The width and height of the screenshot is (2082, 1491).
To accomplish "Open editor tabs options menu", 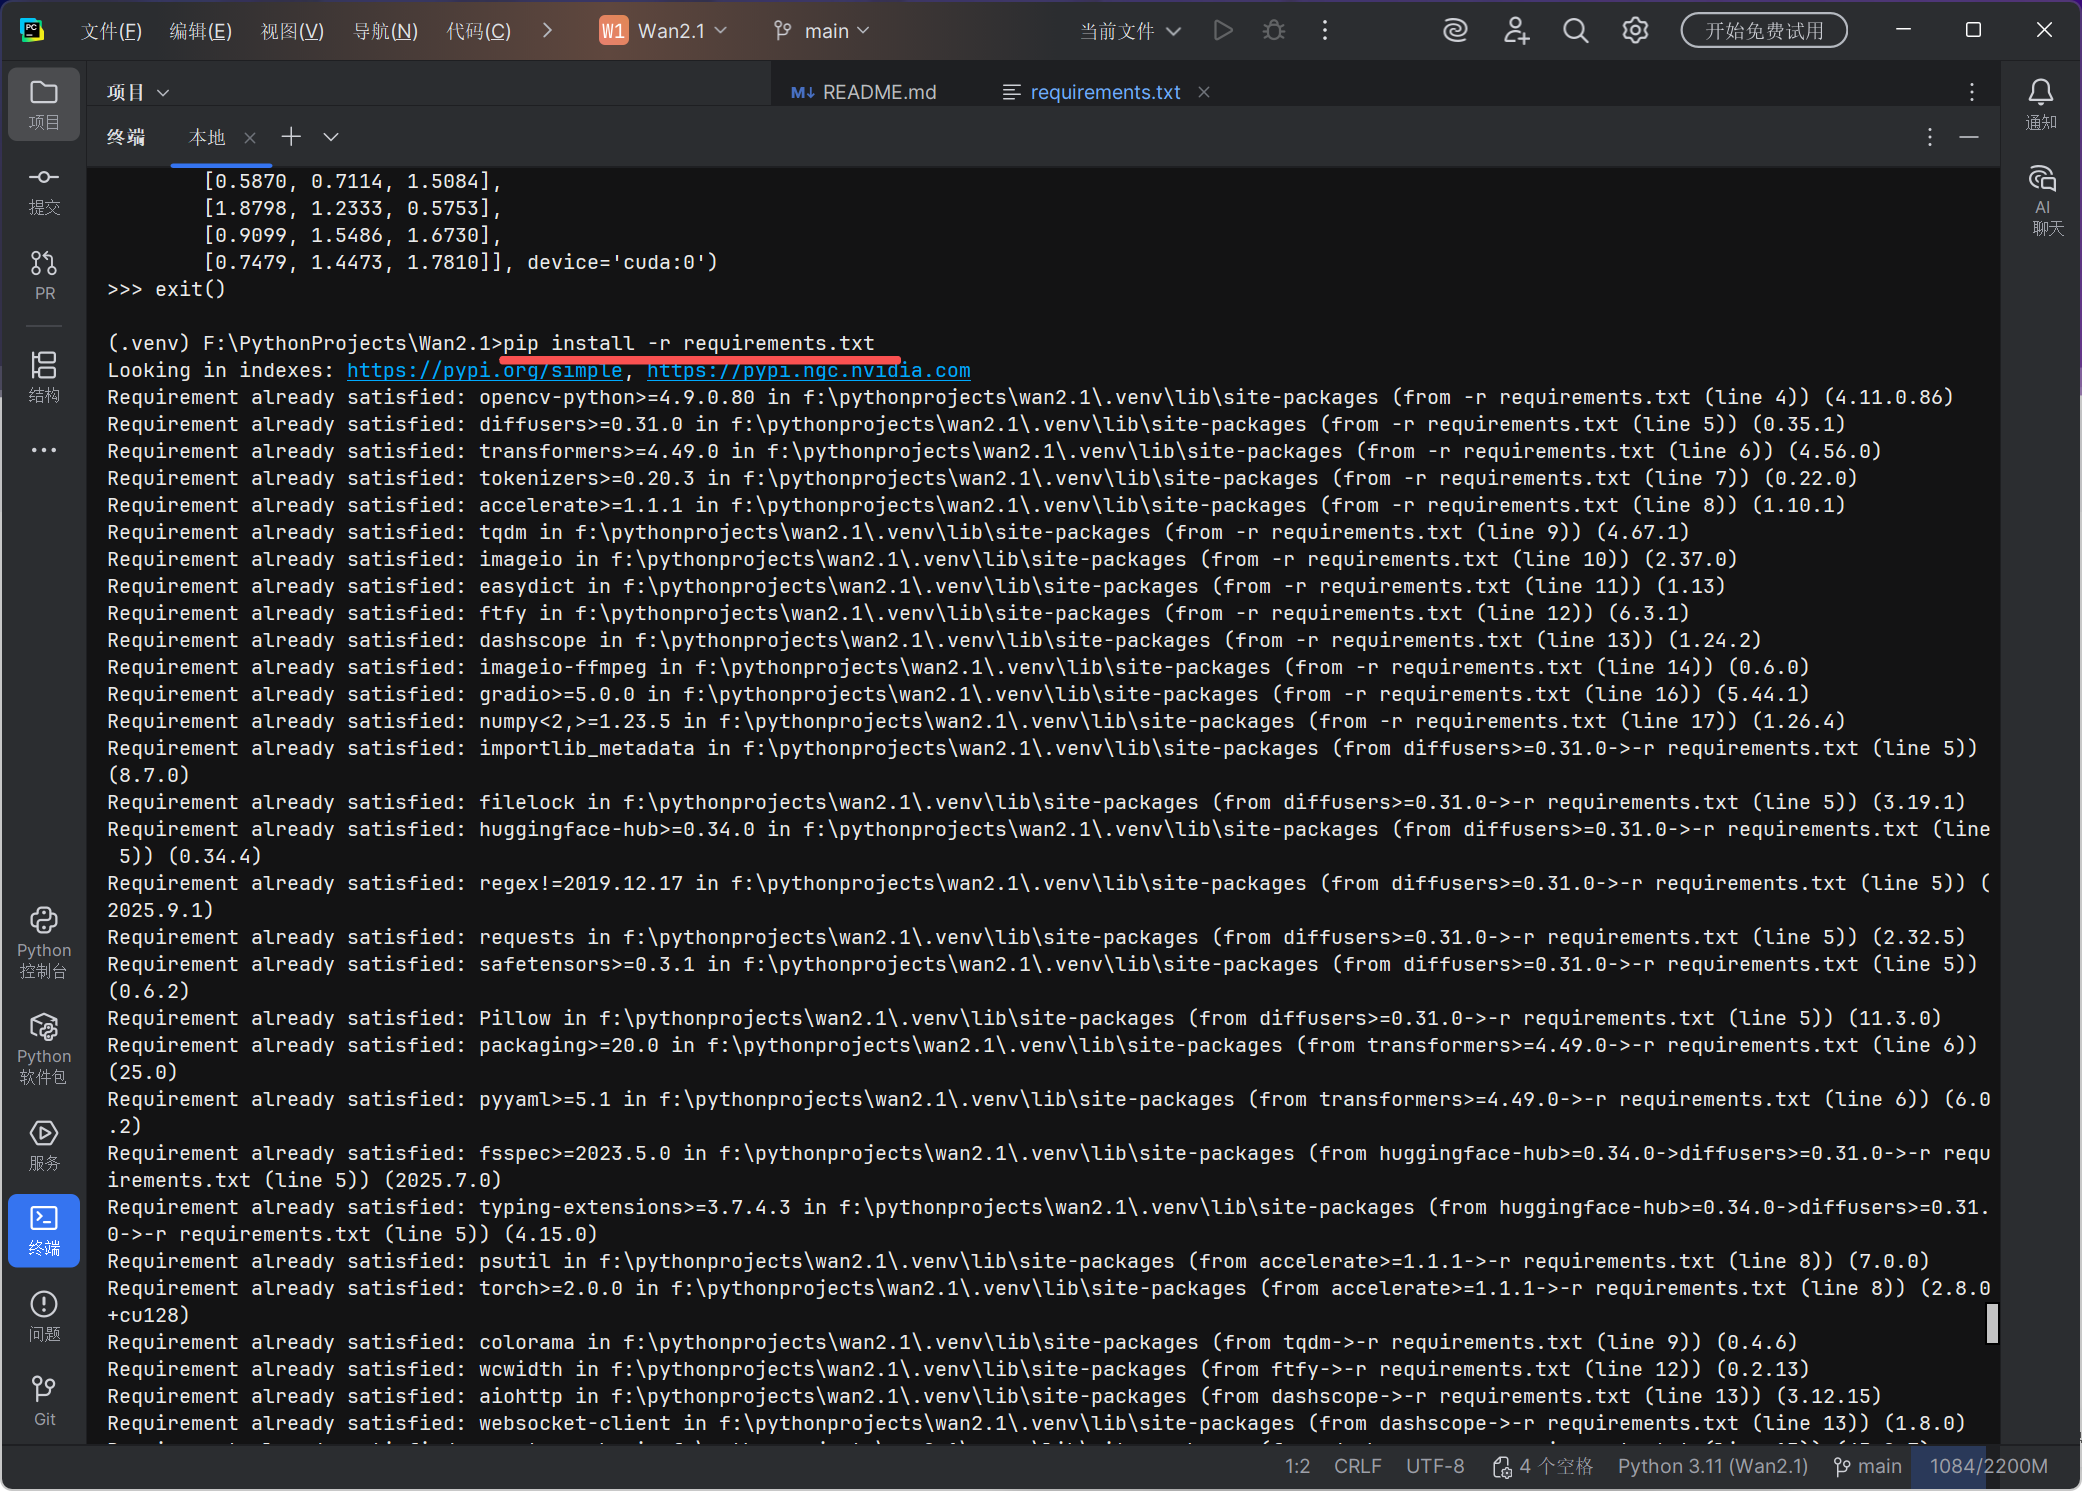I will click(1972, 92).
